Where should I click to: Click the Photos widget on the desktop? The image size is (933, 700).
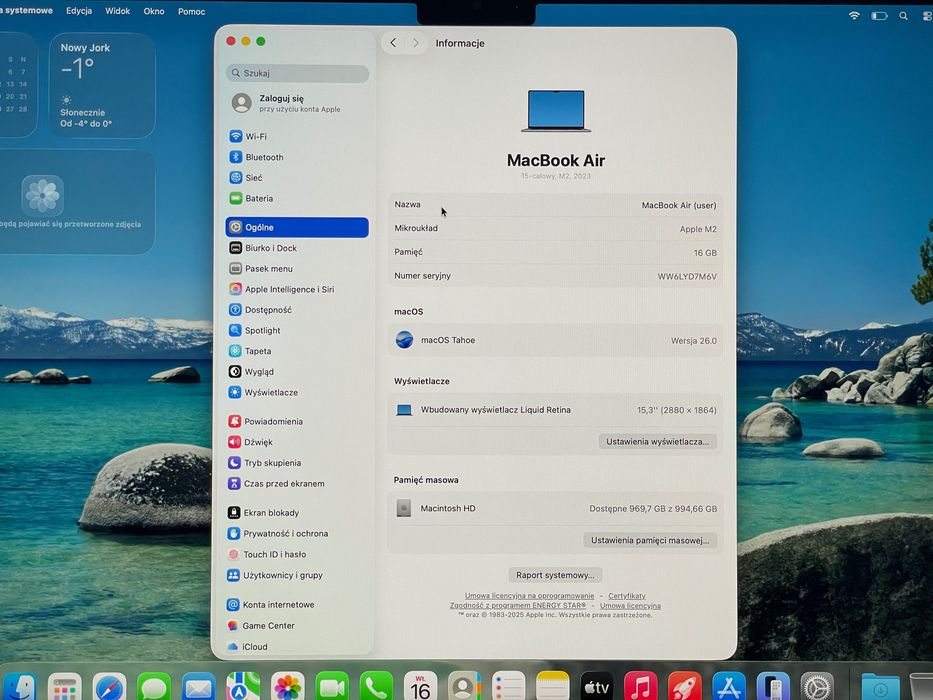coord(77,202)
